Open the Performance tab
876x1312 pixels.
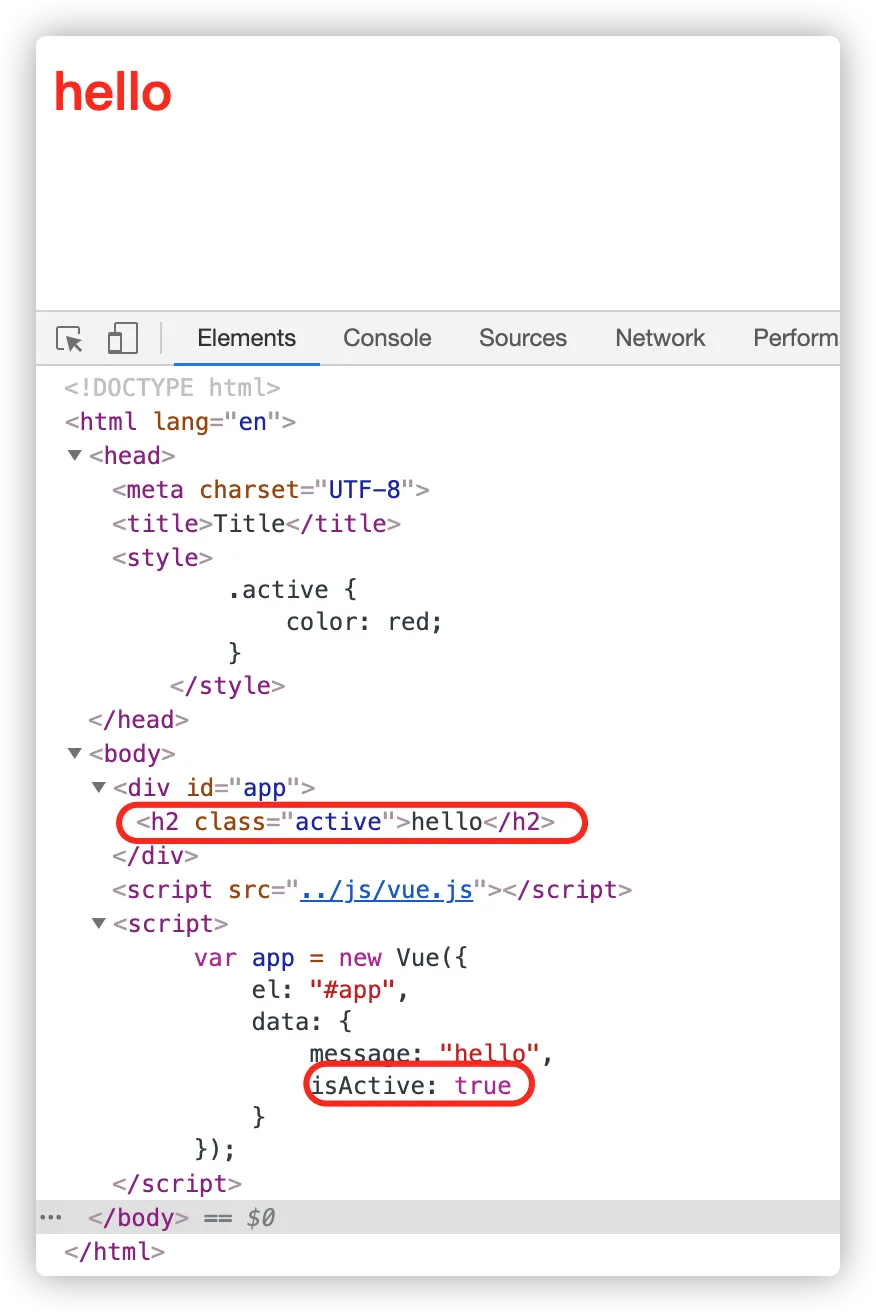[796, 338]
